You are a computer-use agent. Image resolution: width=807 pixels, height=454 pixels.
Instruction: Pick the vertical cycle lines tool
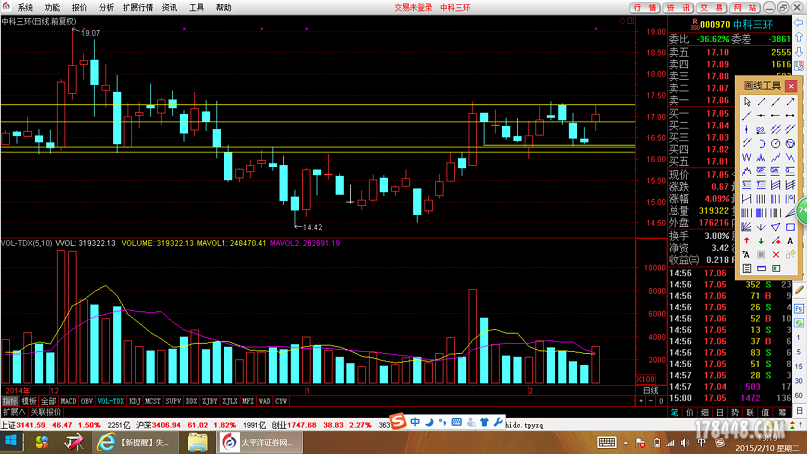coord(761,199)
